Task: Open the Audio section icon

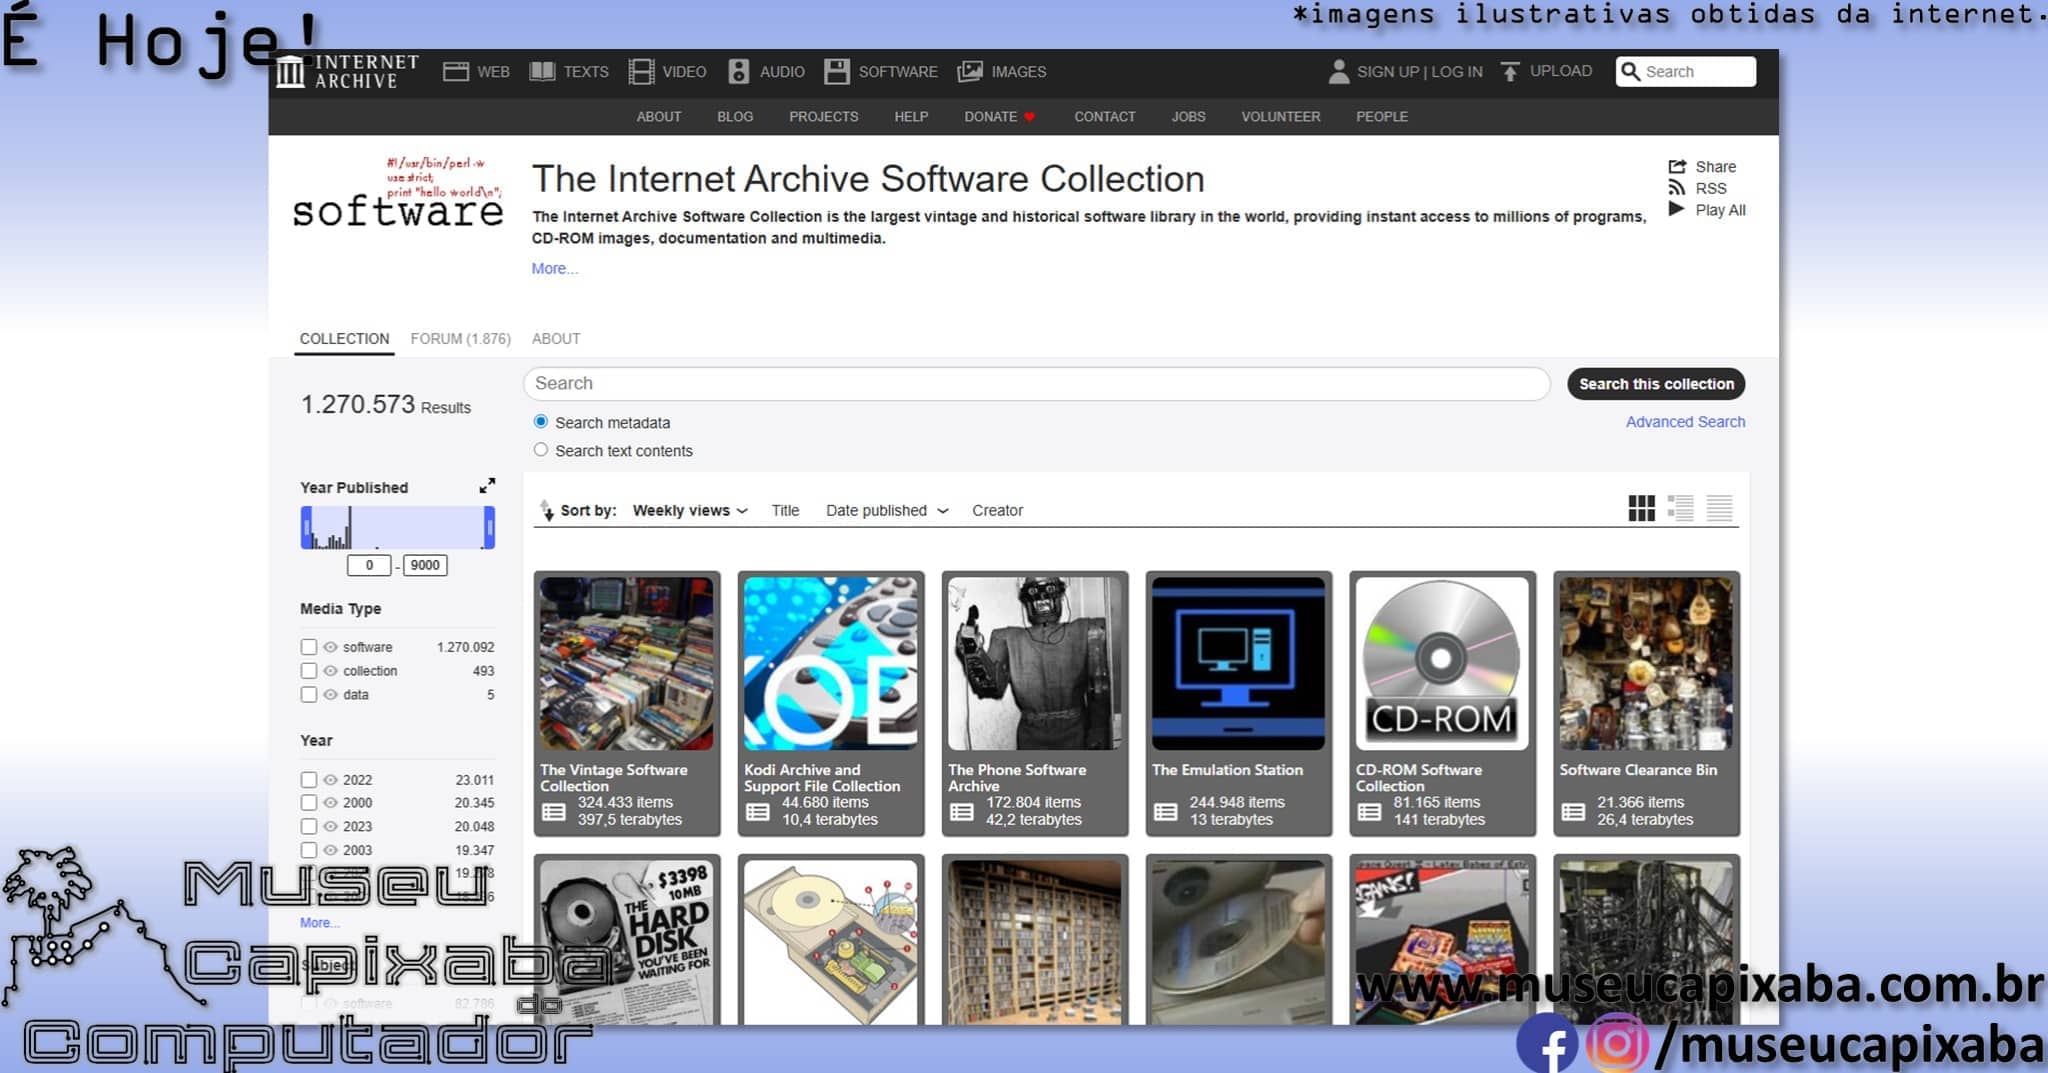Action: tap(738, 72)
